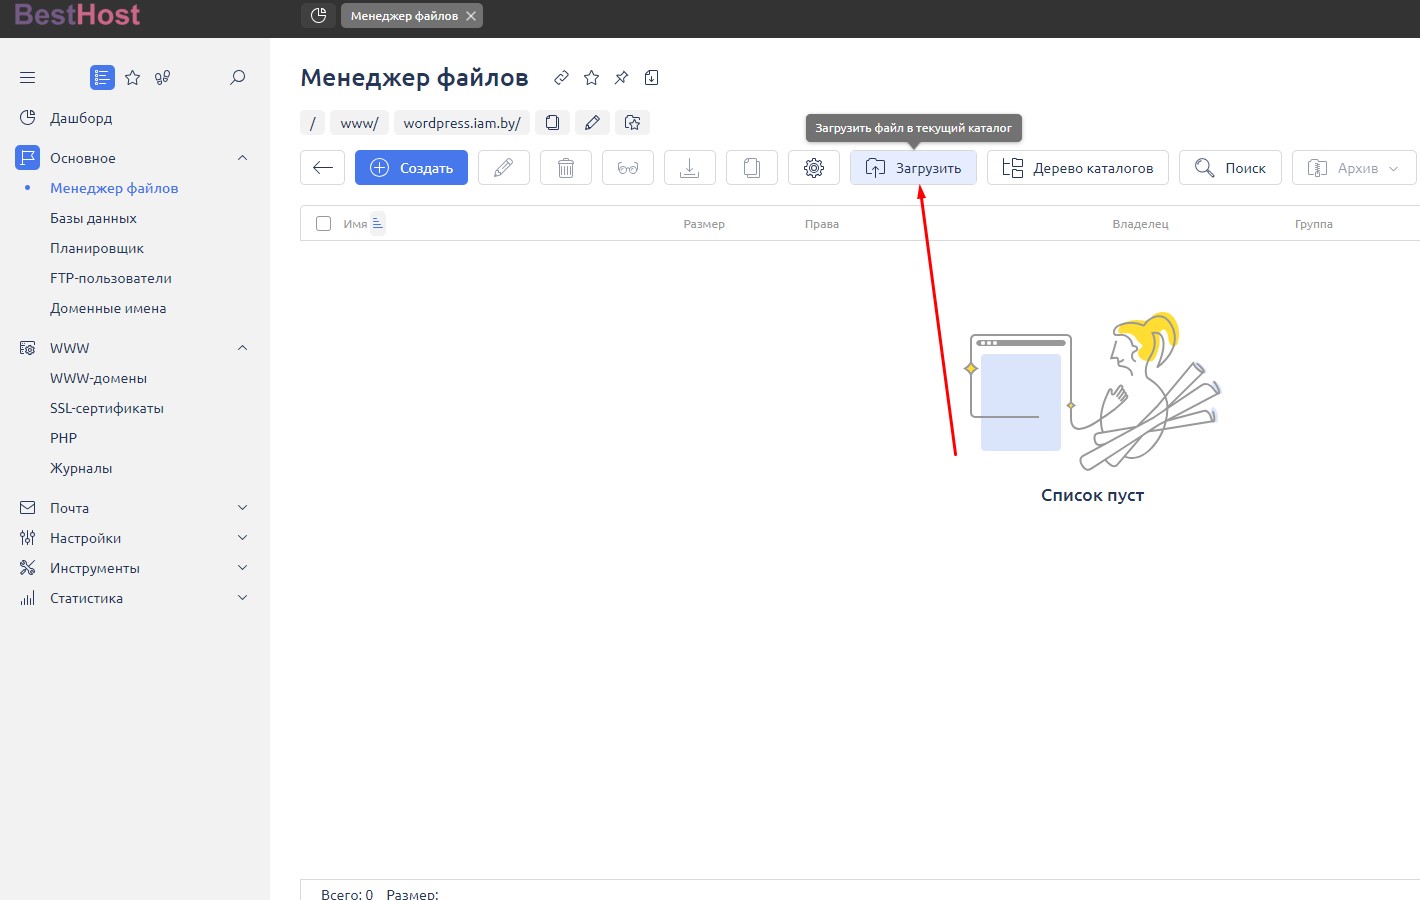The height and width of the screenshot is (900, 1420).
Task: Tick the select-all checkbox near Имя
Action: pyautogui.click(x=323, y=224)
